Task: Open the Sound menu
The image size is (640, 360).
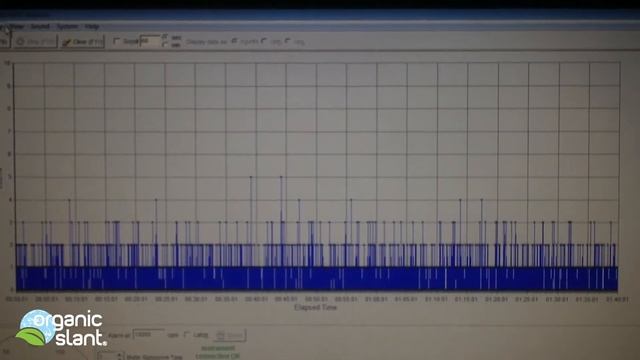Action: click(x=40, y=27)
